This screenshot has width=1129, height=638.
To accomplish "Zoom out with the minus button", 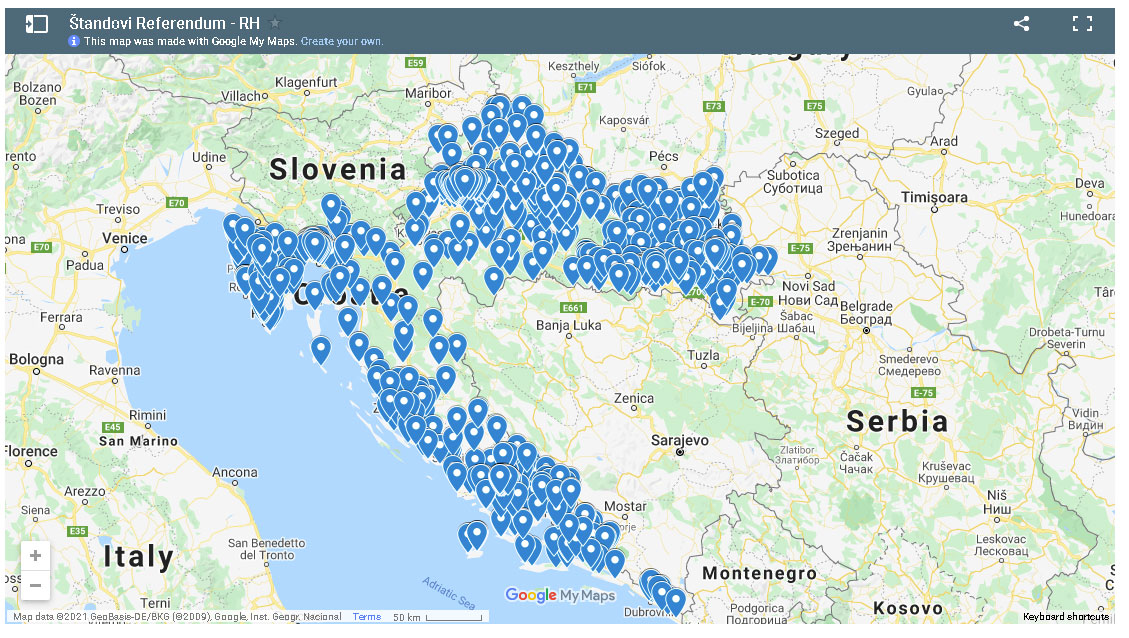I will (x=35, y=585).
